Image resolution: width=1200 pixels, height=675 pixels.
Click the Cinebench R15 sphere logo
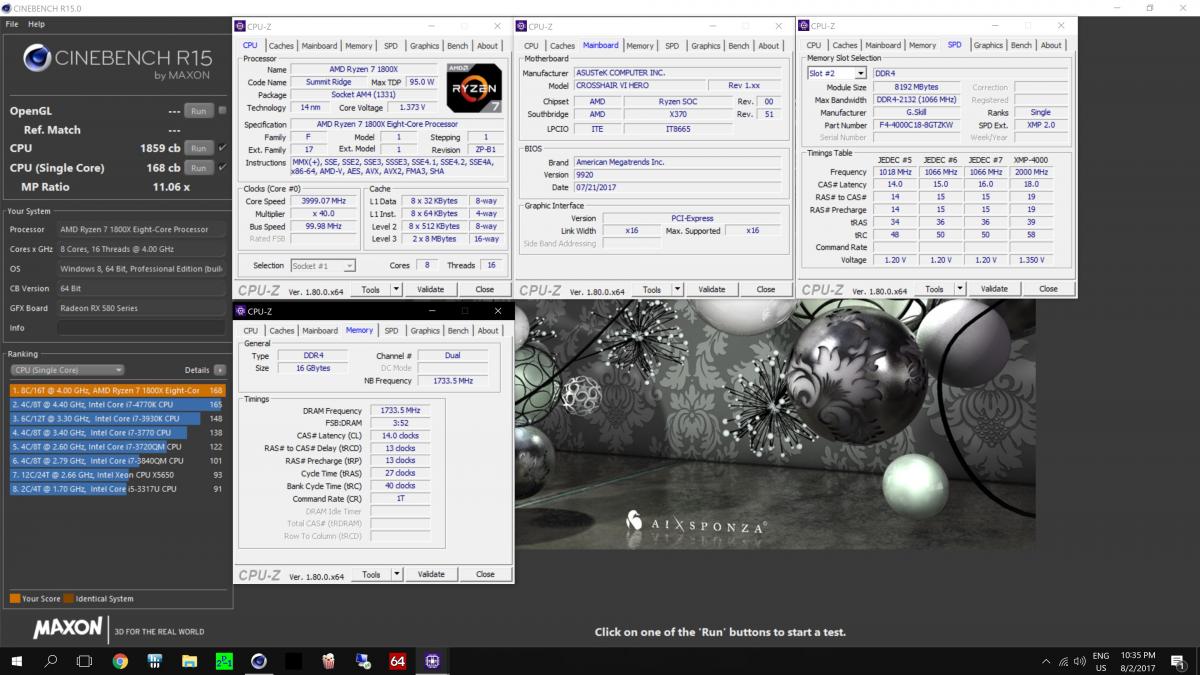coord(36,59)
